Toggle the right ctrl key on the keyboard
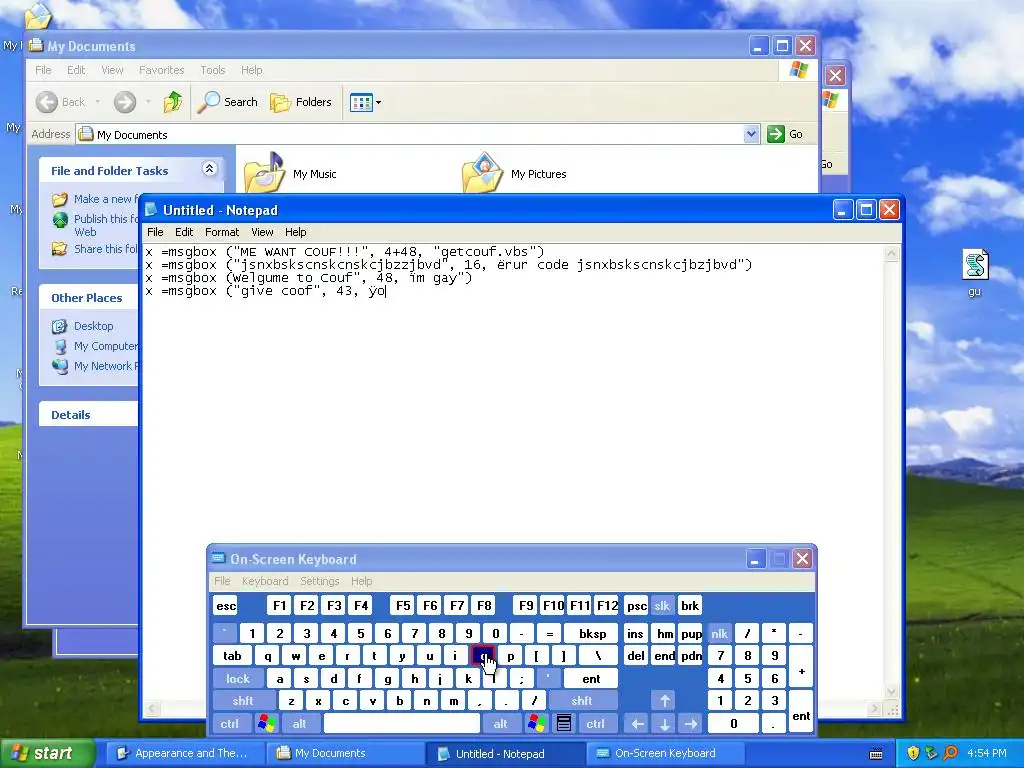 (x=595, y=724)
